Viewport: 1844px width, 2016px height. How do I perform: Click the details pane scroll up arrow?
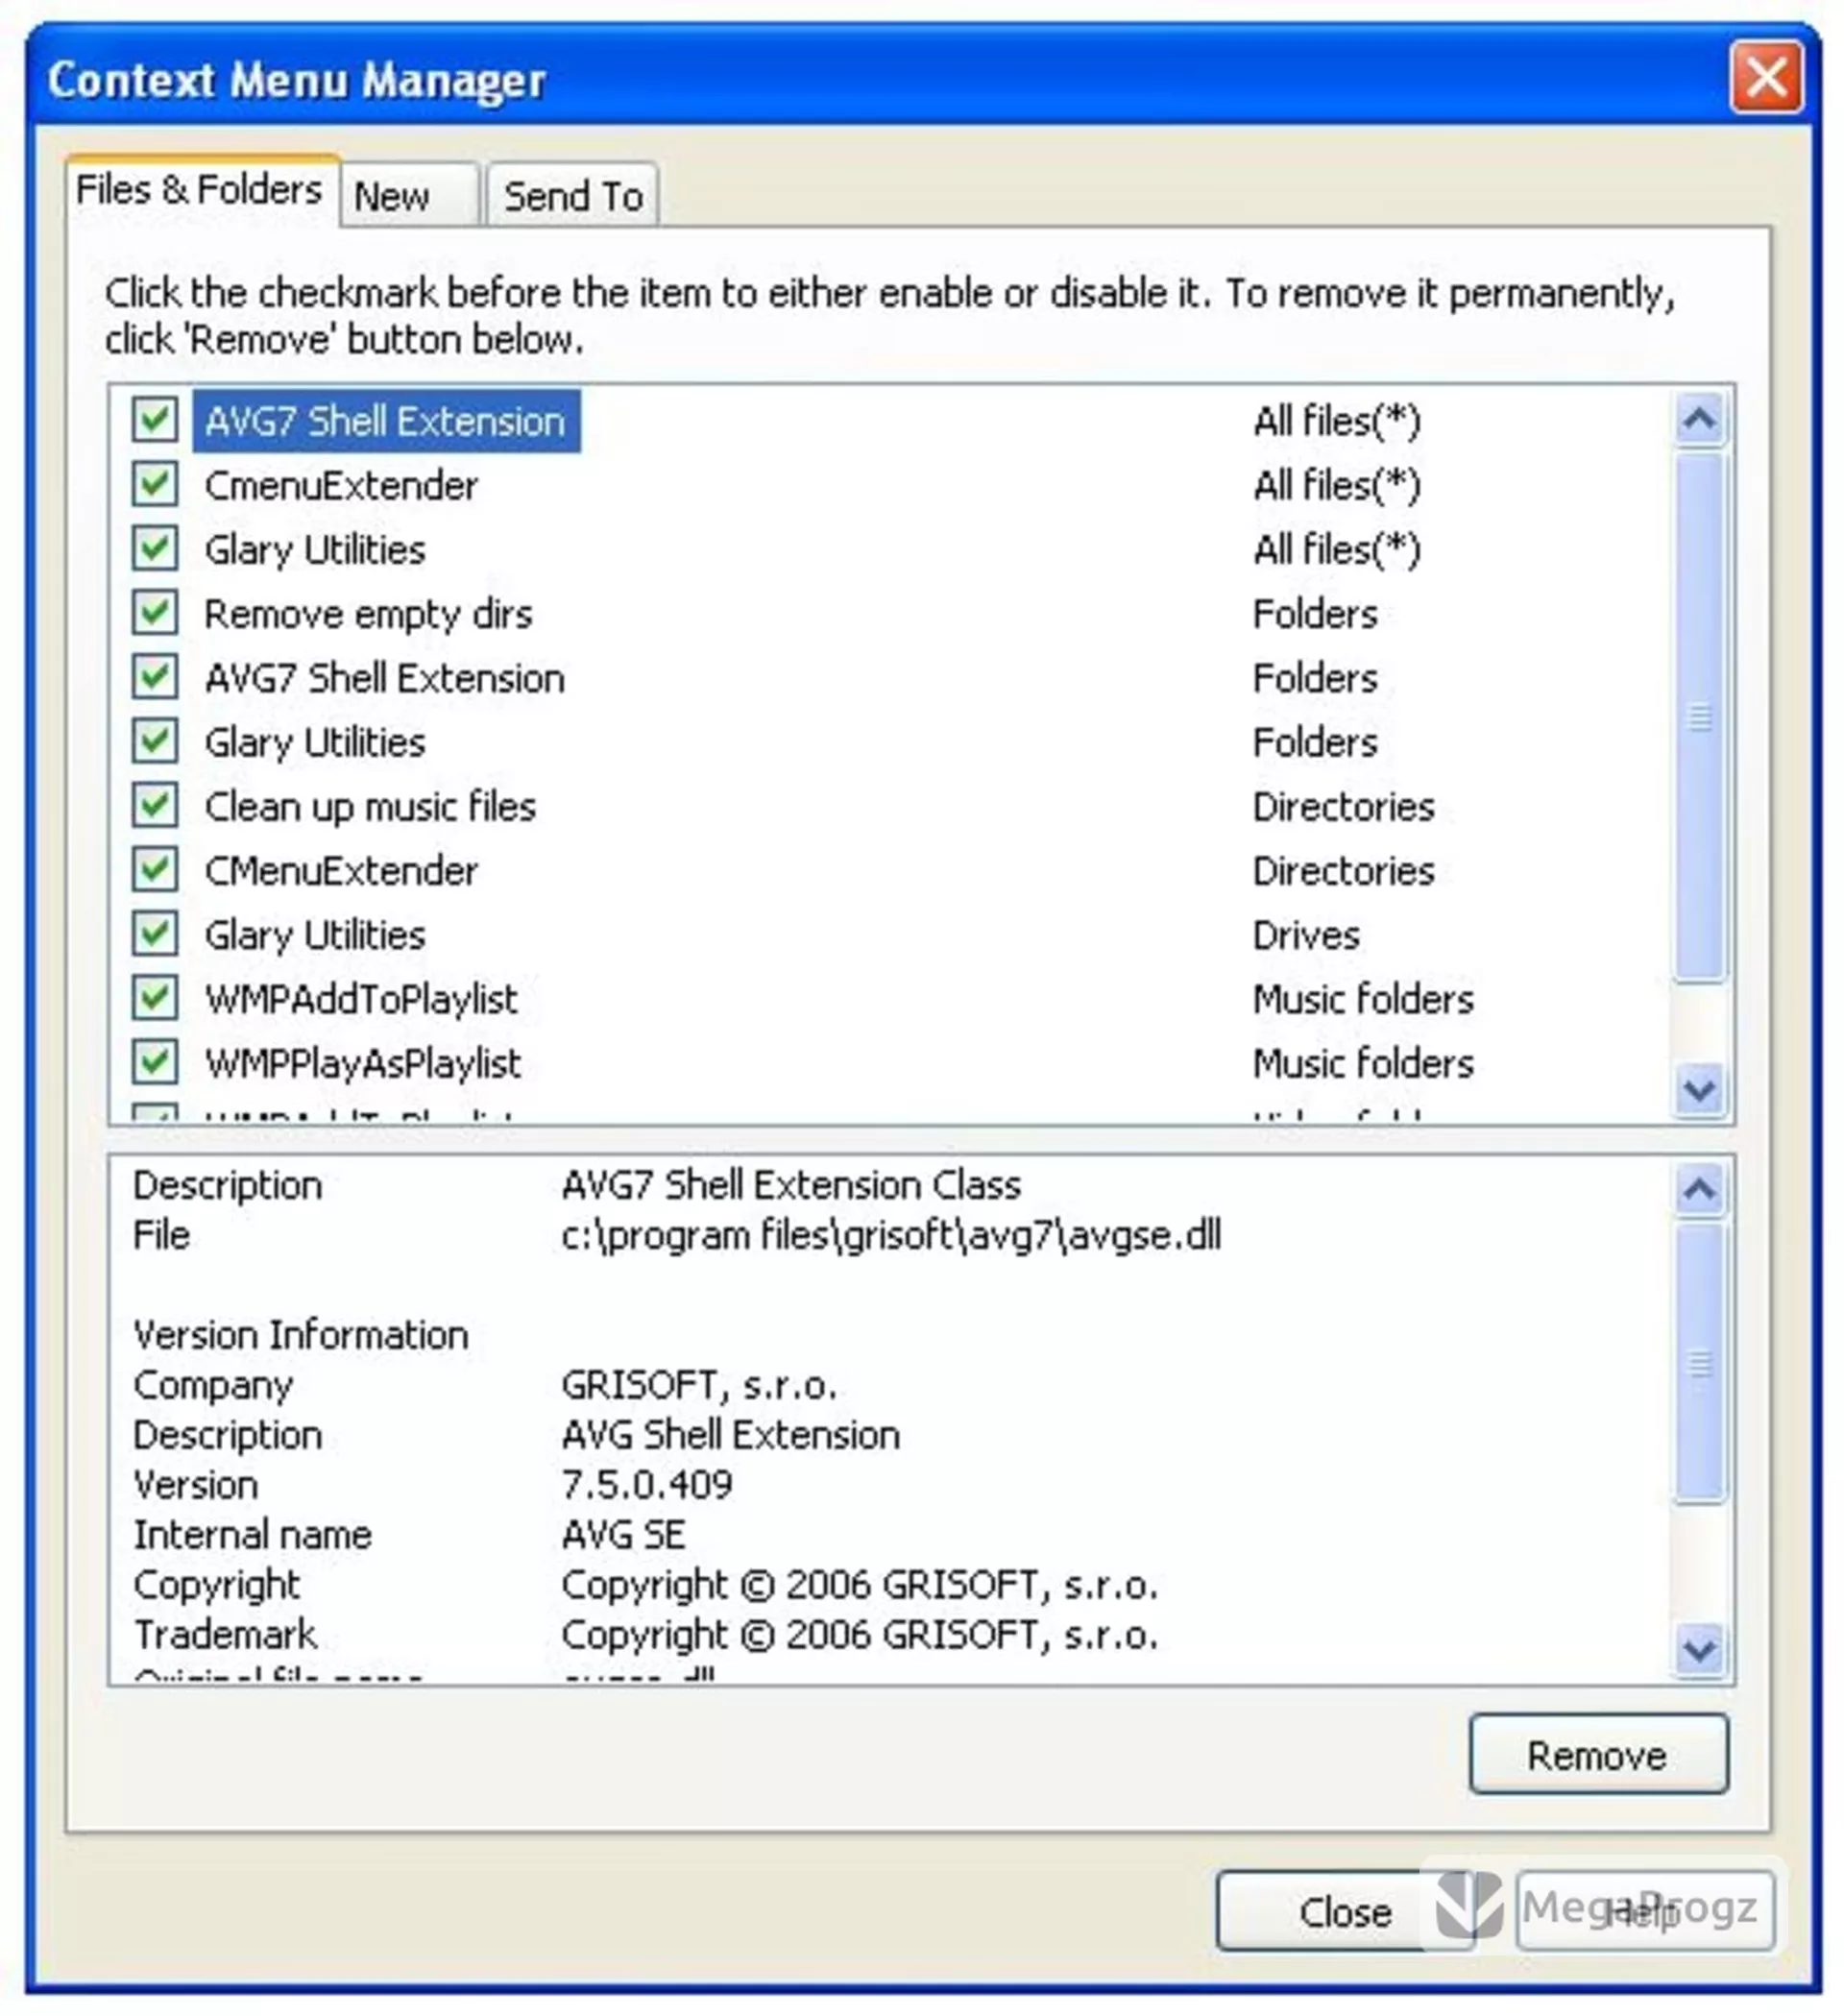point(1699,1189)
